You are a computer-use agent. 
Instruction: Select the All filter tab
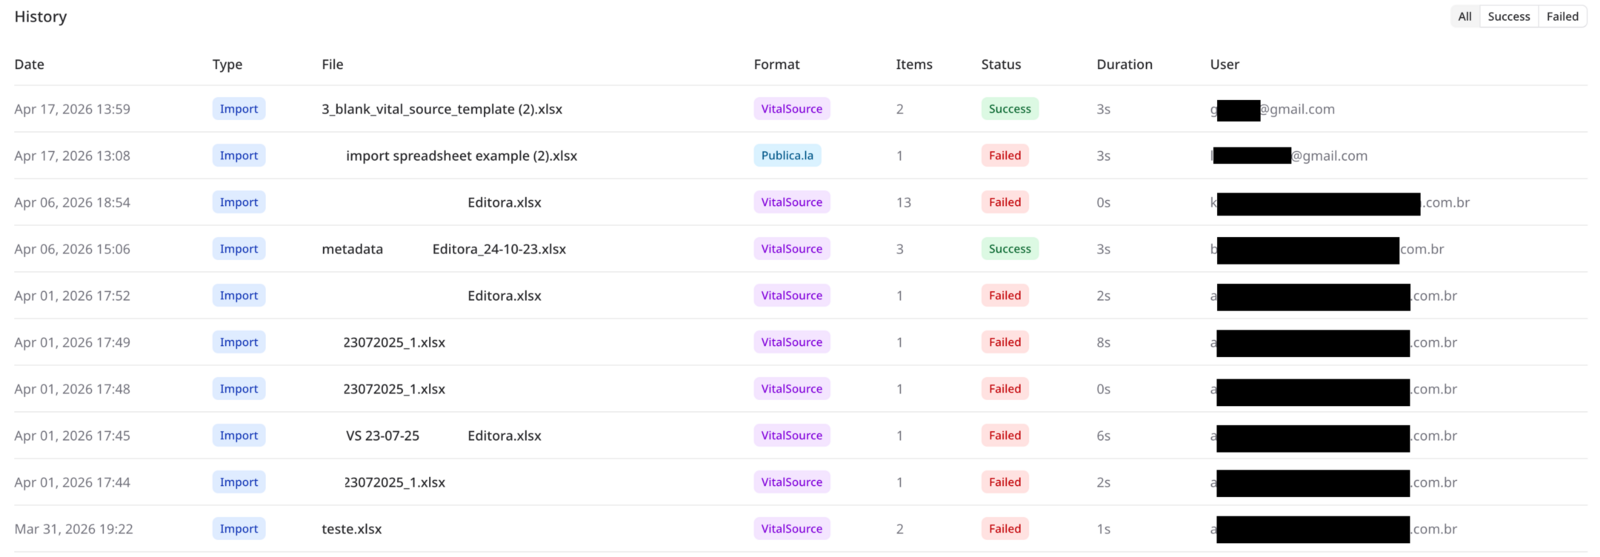click(1464, 16)
